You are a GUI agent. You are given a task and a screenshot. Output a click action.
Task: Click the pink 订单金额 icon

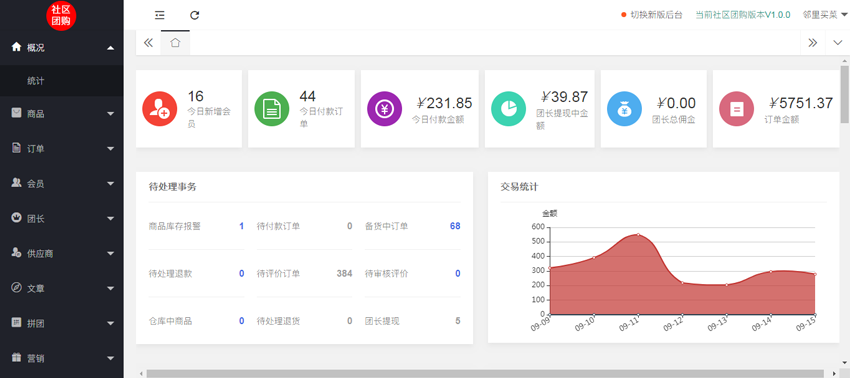tap(736, 108)
